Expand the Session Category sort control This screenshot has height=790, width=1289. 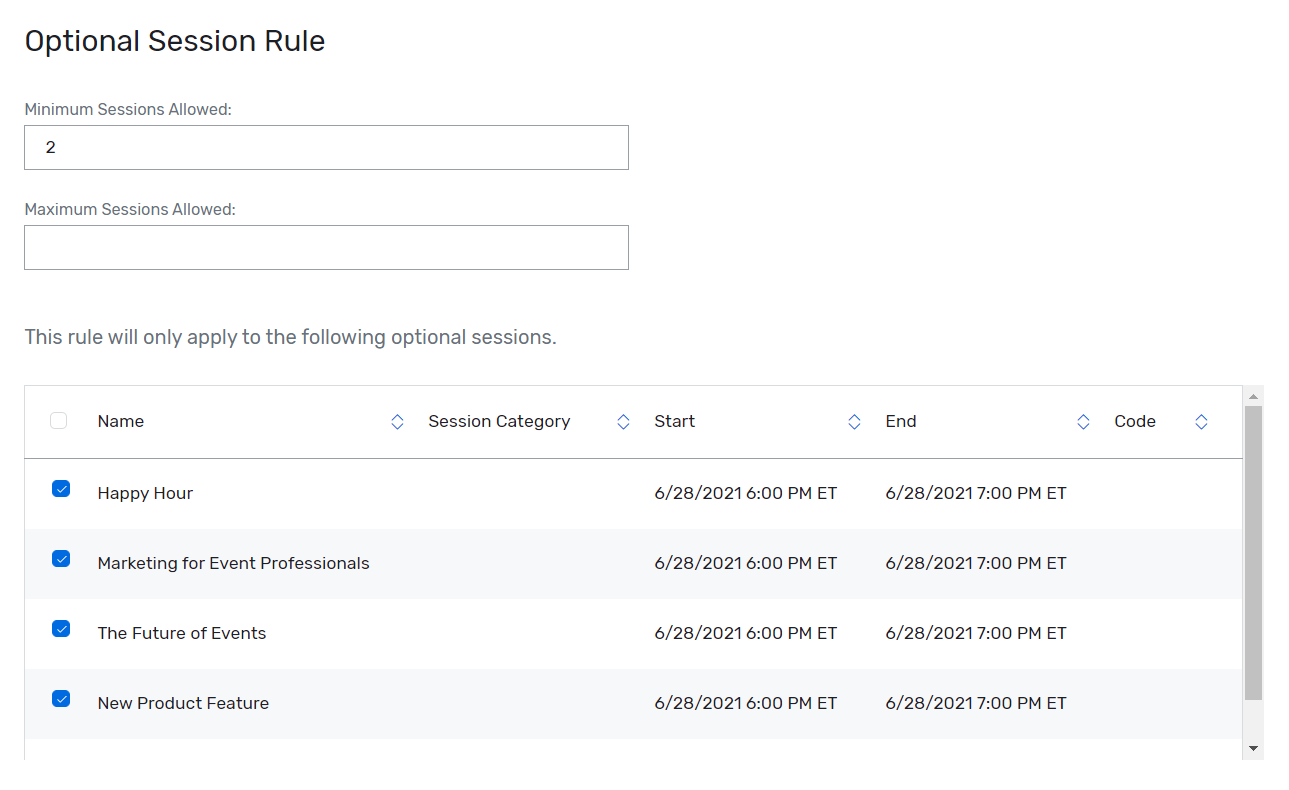point(623,421)
